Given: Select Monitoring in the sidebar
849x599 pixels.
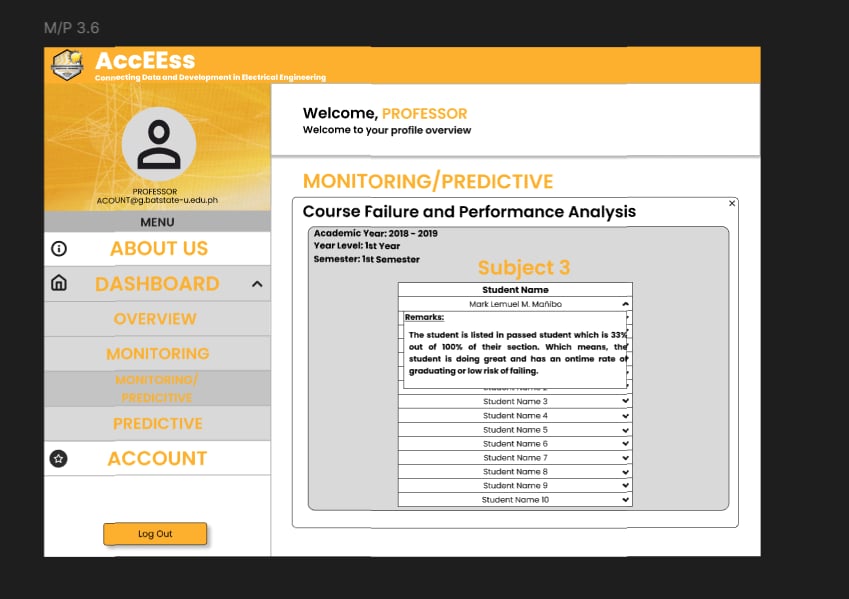Looking at the screenshot, I should 158,354.
